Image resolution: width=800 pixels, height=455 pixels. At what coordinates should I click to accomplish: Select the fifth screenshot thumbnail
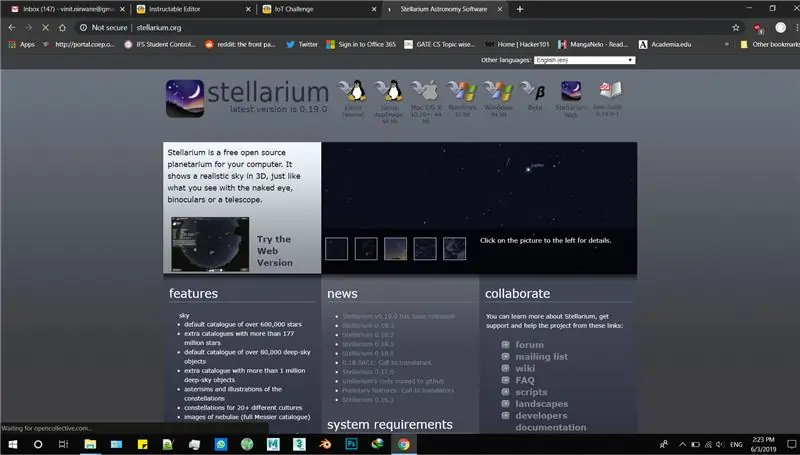click(454, 248)
